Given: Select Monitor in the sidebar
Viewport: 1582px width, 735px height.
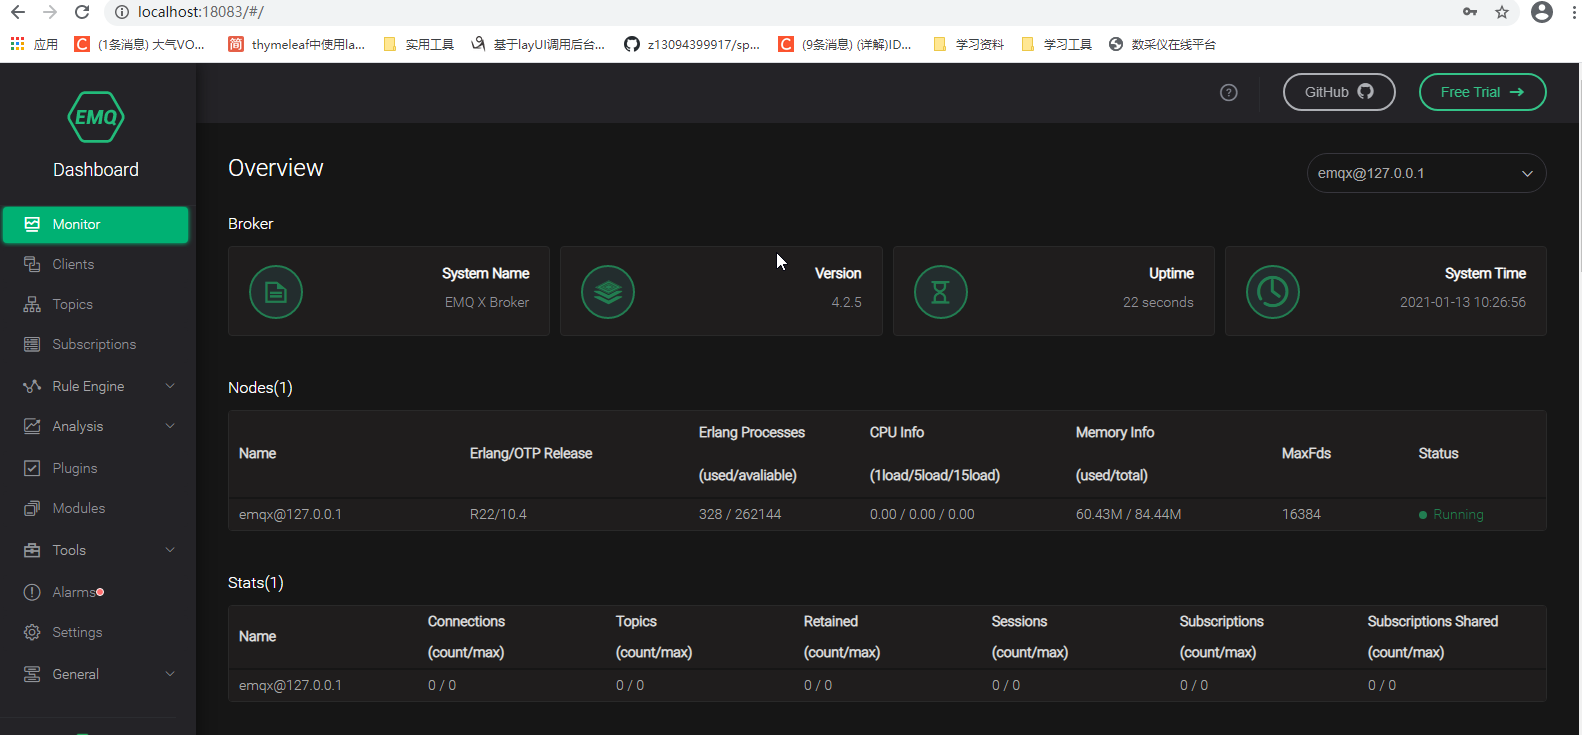Looking at the screenshot, I should [x=96, y=224].
